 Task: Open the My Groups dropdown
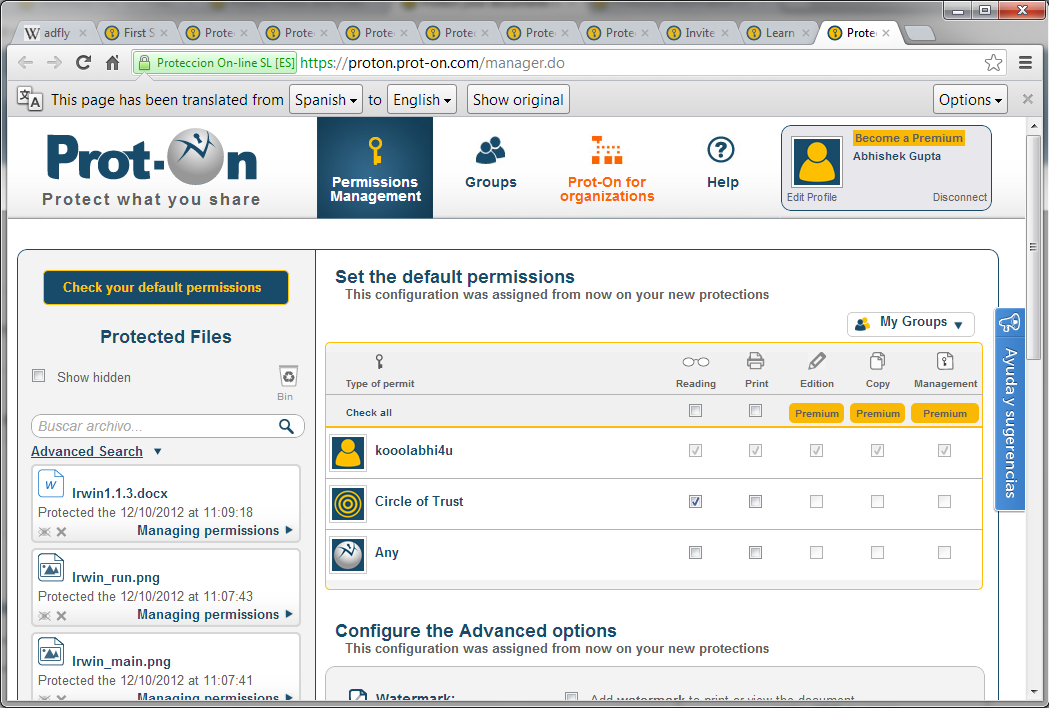(910, 323)
